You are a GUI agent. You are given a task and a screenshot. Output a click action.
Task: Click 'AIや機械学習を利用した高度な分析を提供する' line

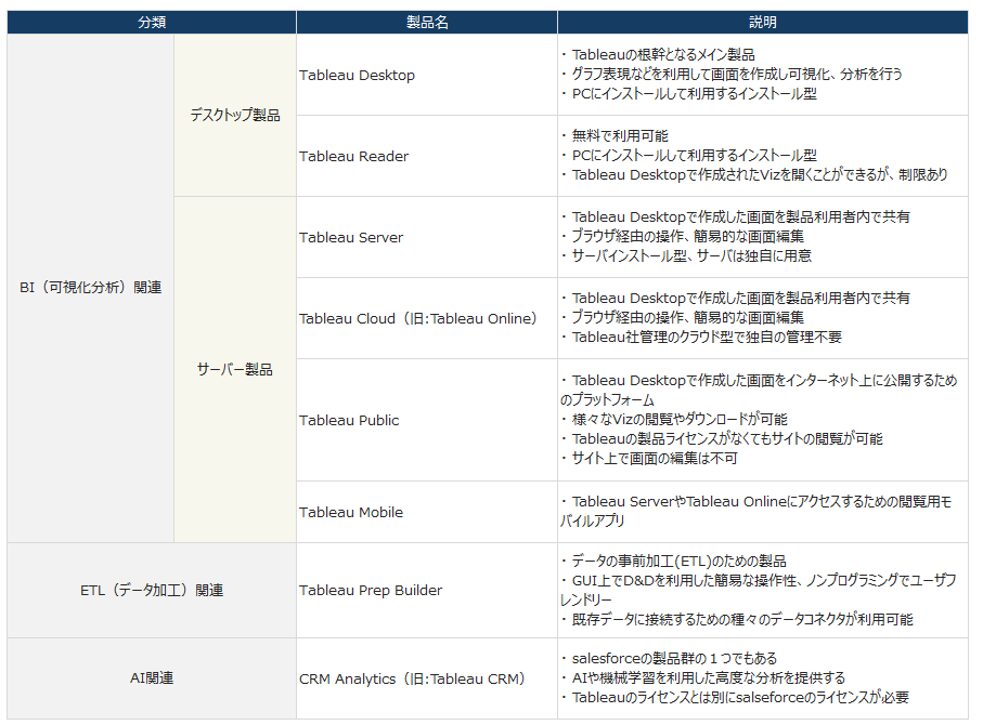pos(703,677)
